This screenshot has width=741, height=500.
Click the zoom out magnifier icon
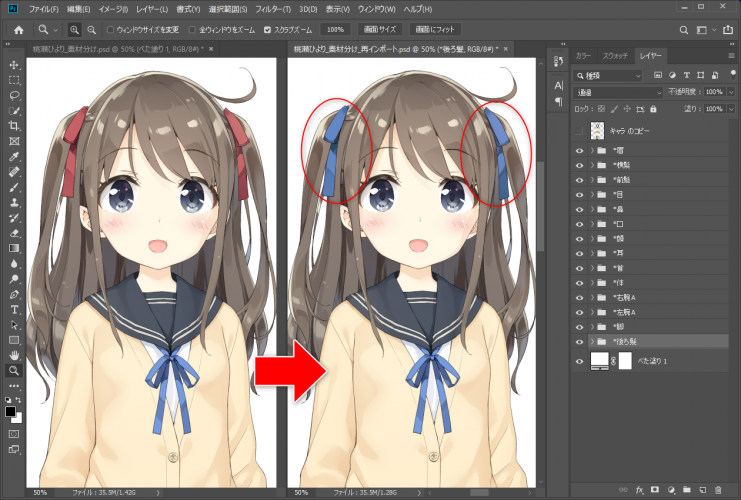point(91,30)
